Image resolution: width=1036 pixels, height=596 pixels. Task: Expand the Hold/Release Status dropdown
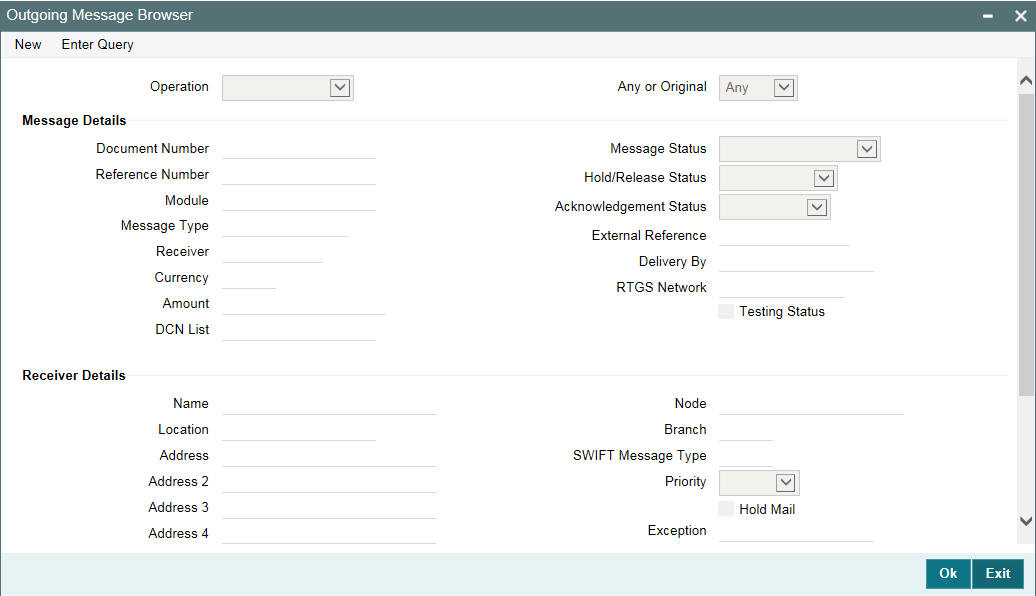[778, 178]
